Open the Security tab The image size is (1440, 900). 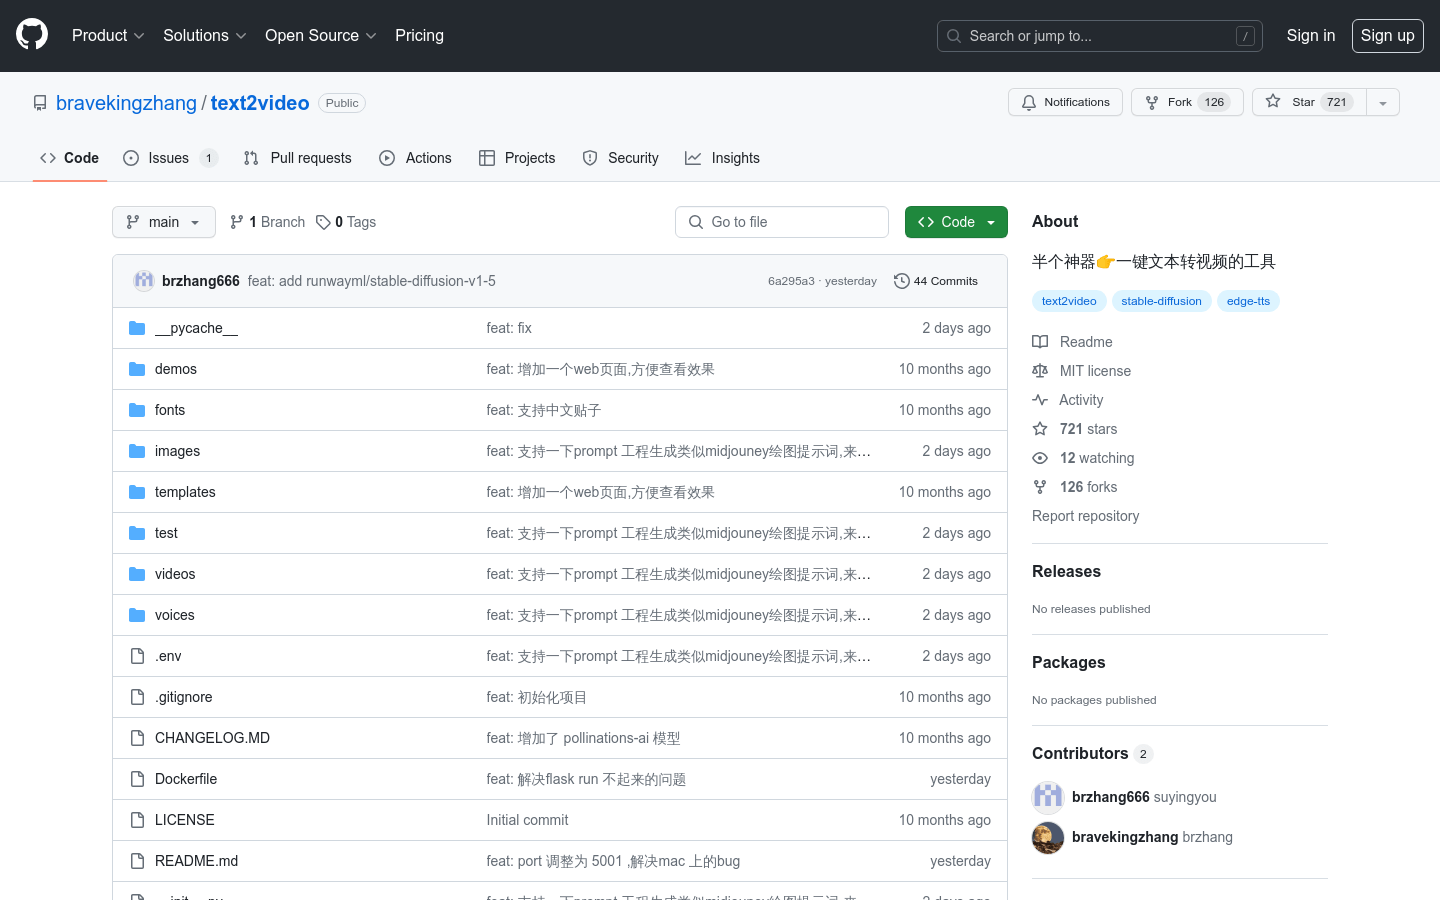pos(620,158)
